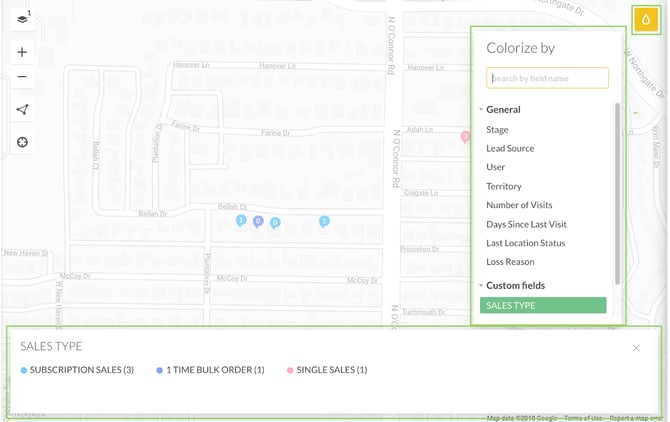Select the purple map pin on Bellah Ct

tap(258, 222)
